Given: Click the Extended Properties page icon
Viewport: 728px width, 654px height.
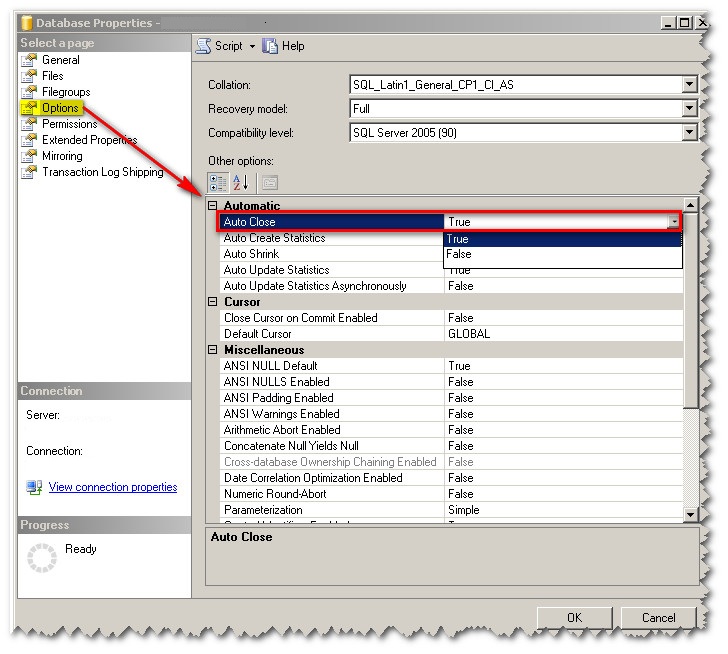Looking at the screenshot, I should pos(29,140).
